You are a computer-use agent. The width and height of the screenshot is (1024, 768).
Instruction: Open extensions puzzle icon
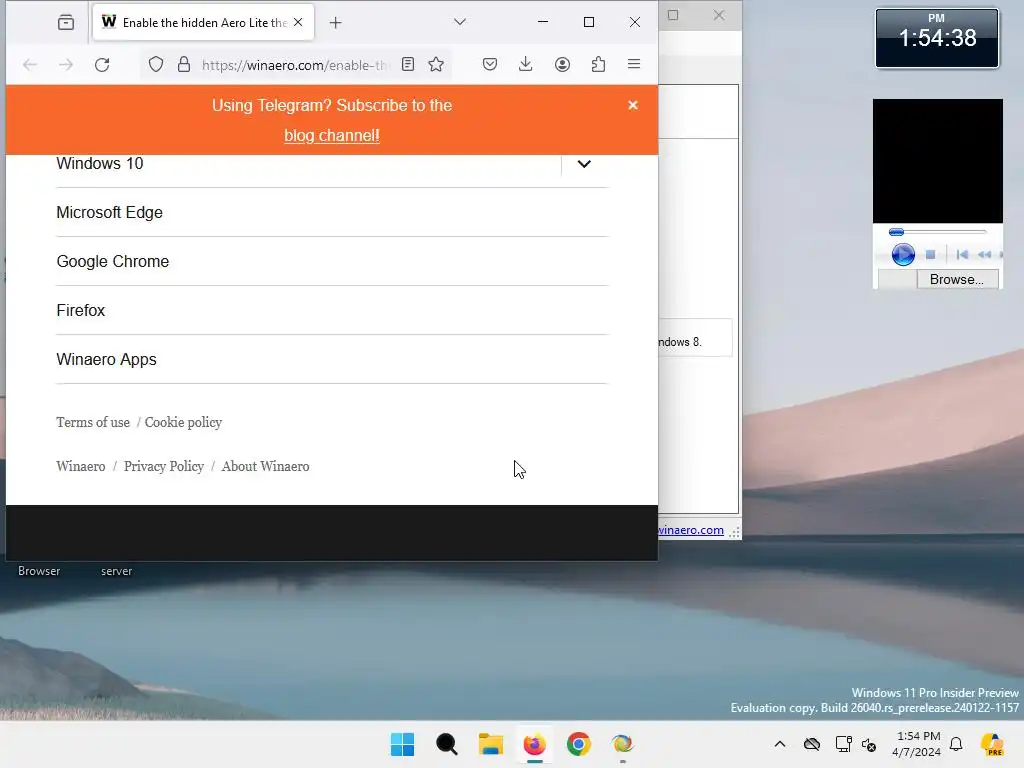pyautogui.click(x=598, y=64)
